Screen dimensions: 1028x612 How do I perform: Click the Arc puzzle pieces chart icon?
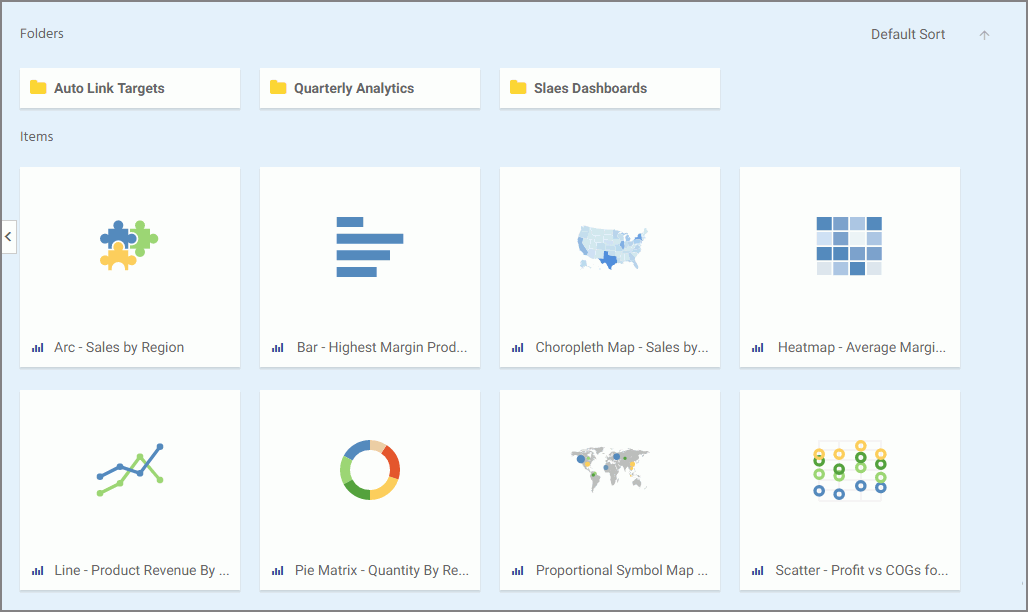tap(129, 245)
